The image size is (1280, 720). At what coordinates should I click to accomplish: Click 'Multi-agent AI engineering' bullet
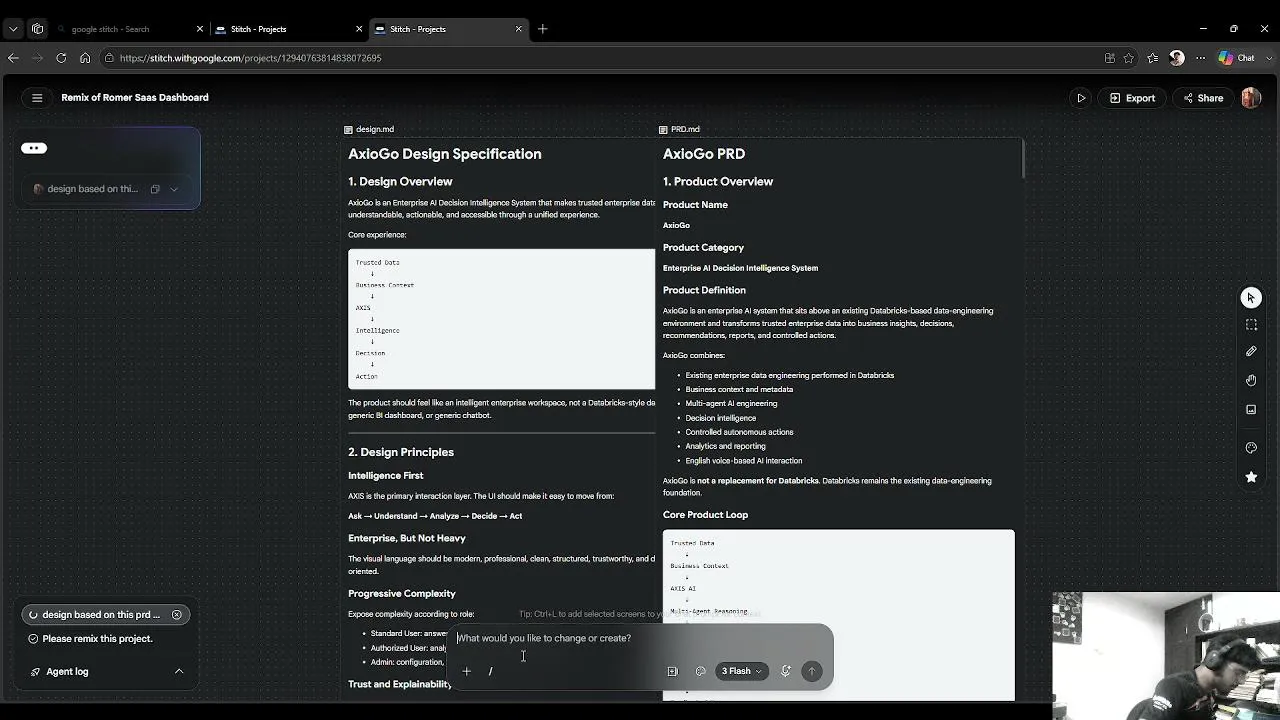point(731,404)
